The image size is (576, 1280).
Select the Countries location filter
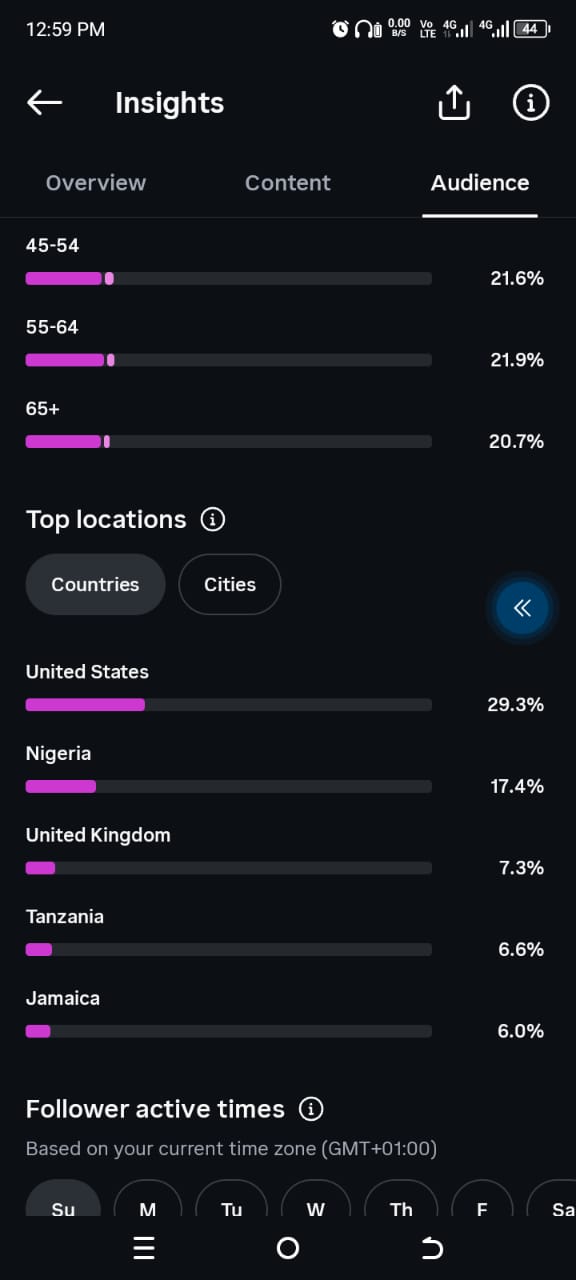95,585
